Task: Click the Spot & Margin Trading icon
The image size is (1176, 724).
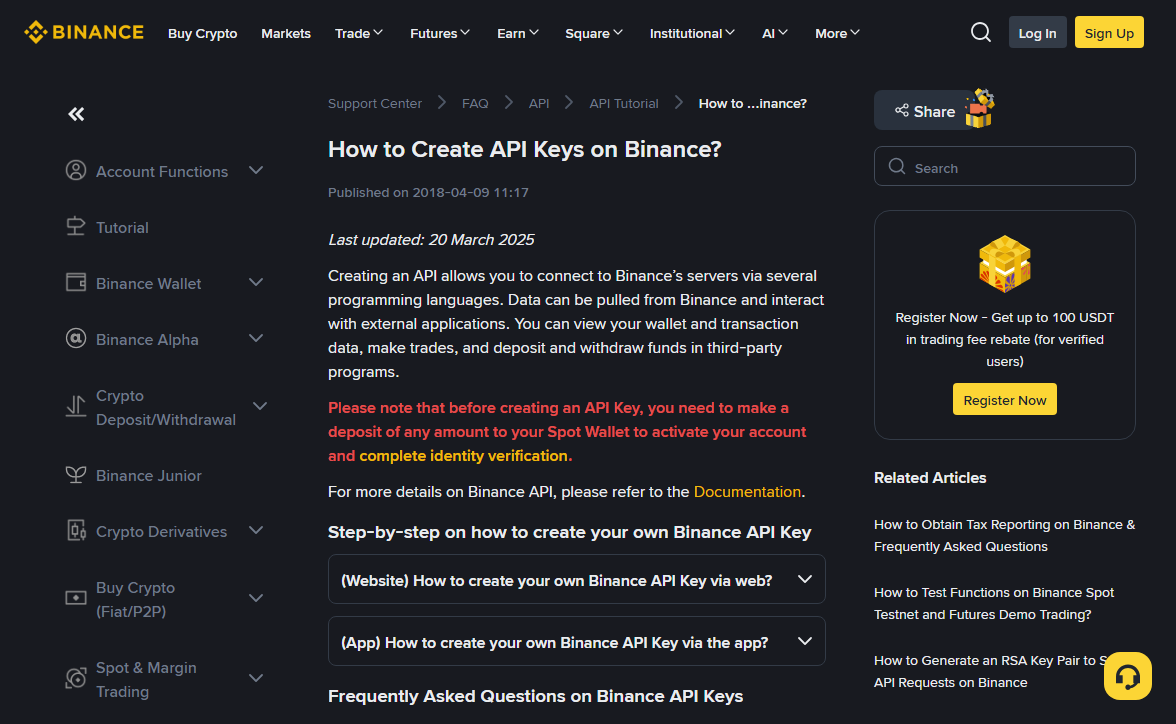Action: point(76,678)
